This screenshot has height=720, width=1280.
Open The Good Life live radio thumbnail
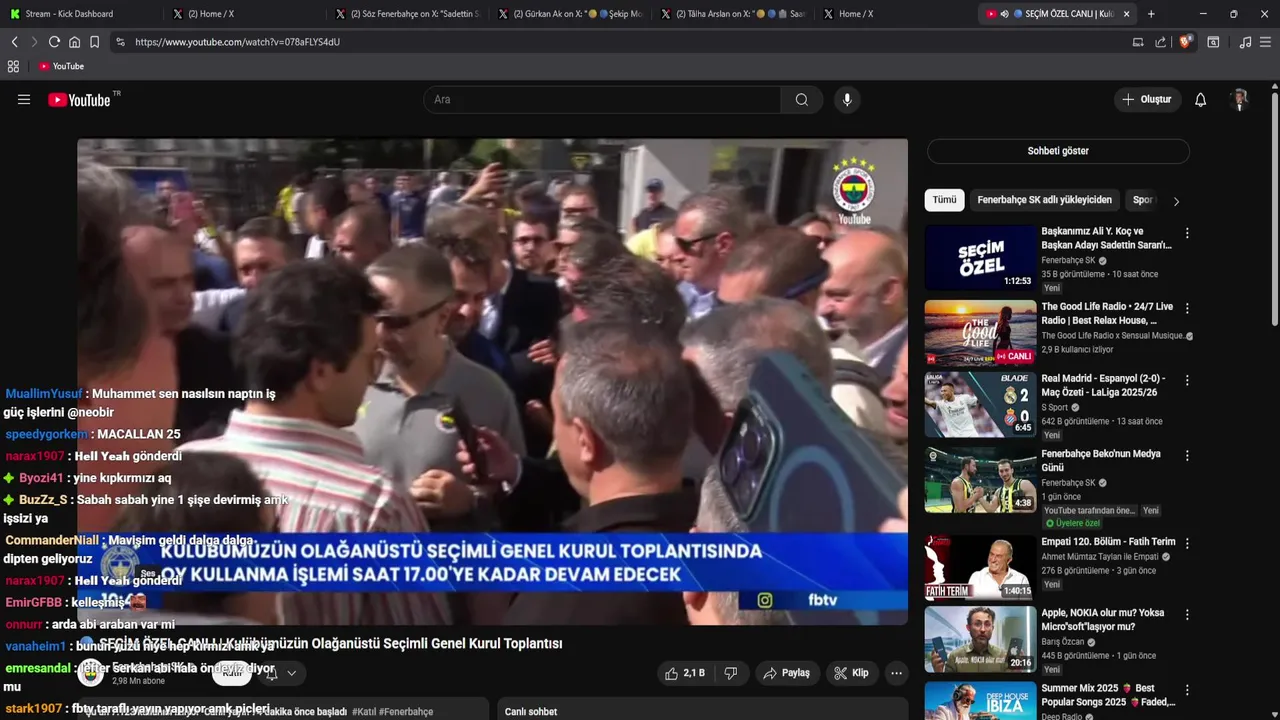click(980, 332)
